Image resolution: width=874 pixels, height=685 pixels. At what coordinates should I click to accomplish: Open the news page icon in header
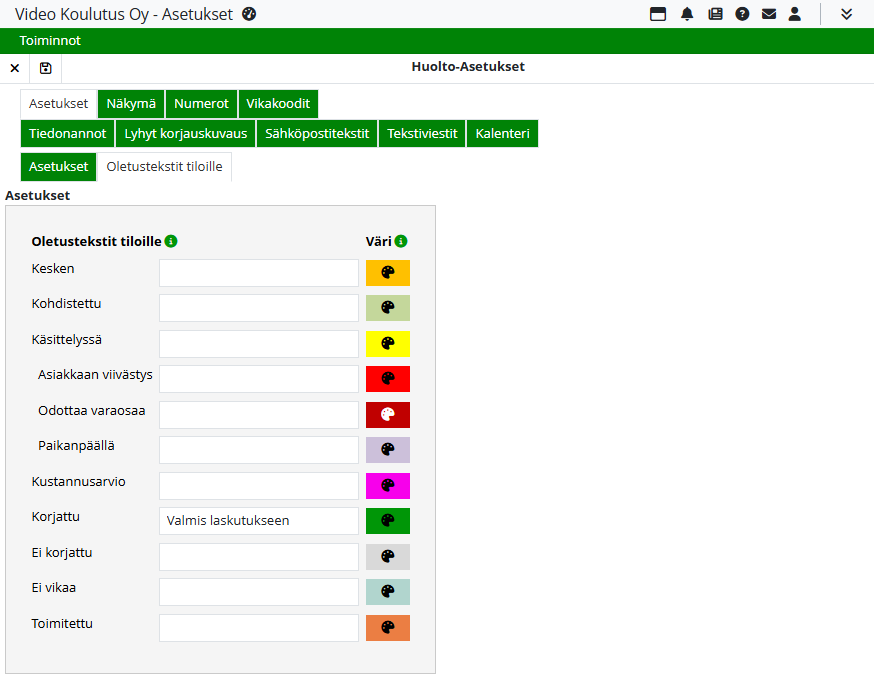pyautogui.click(x=715, y=14)
